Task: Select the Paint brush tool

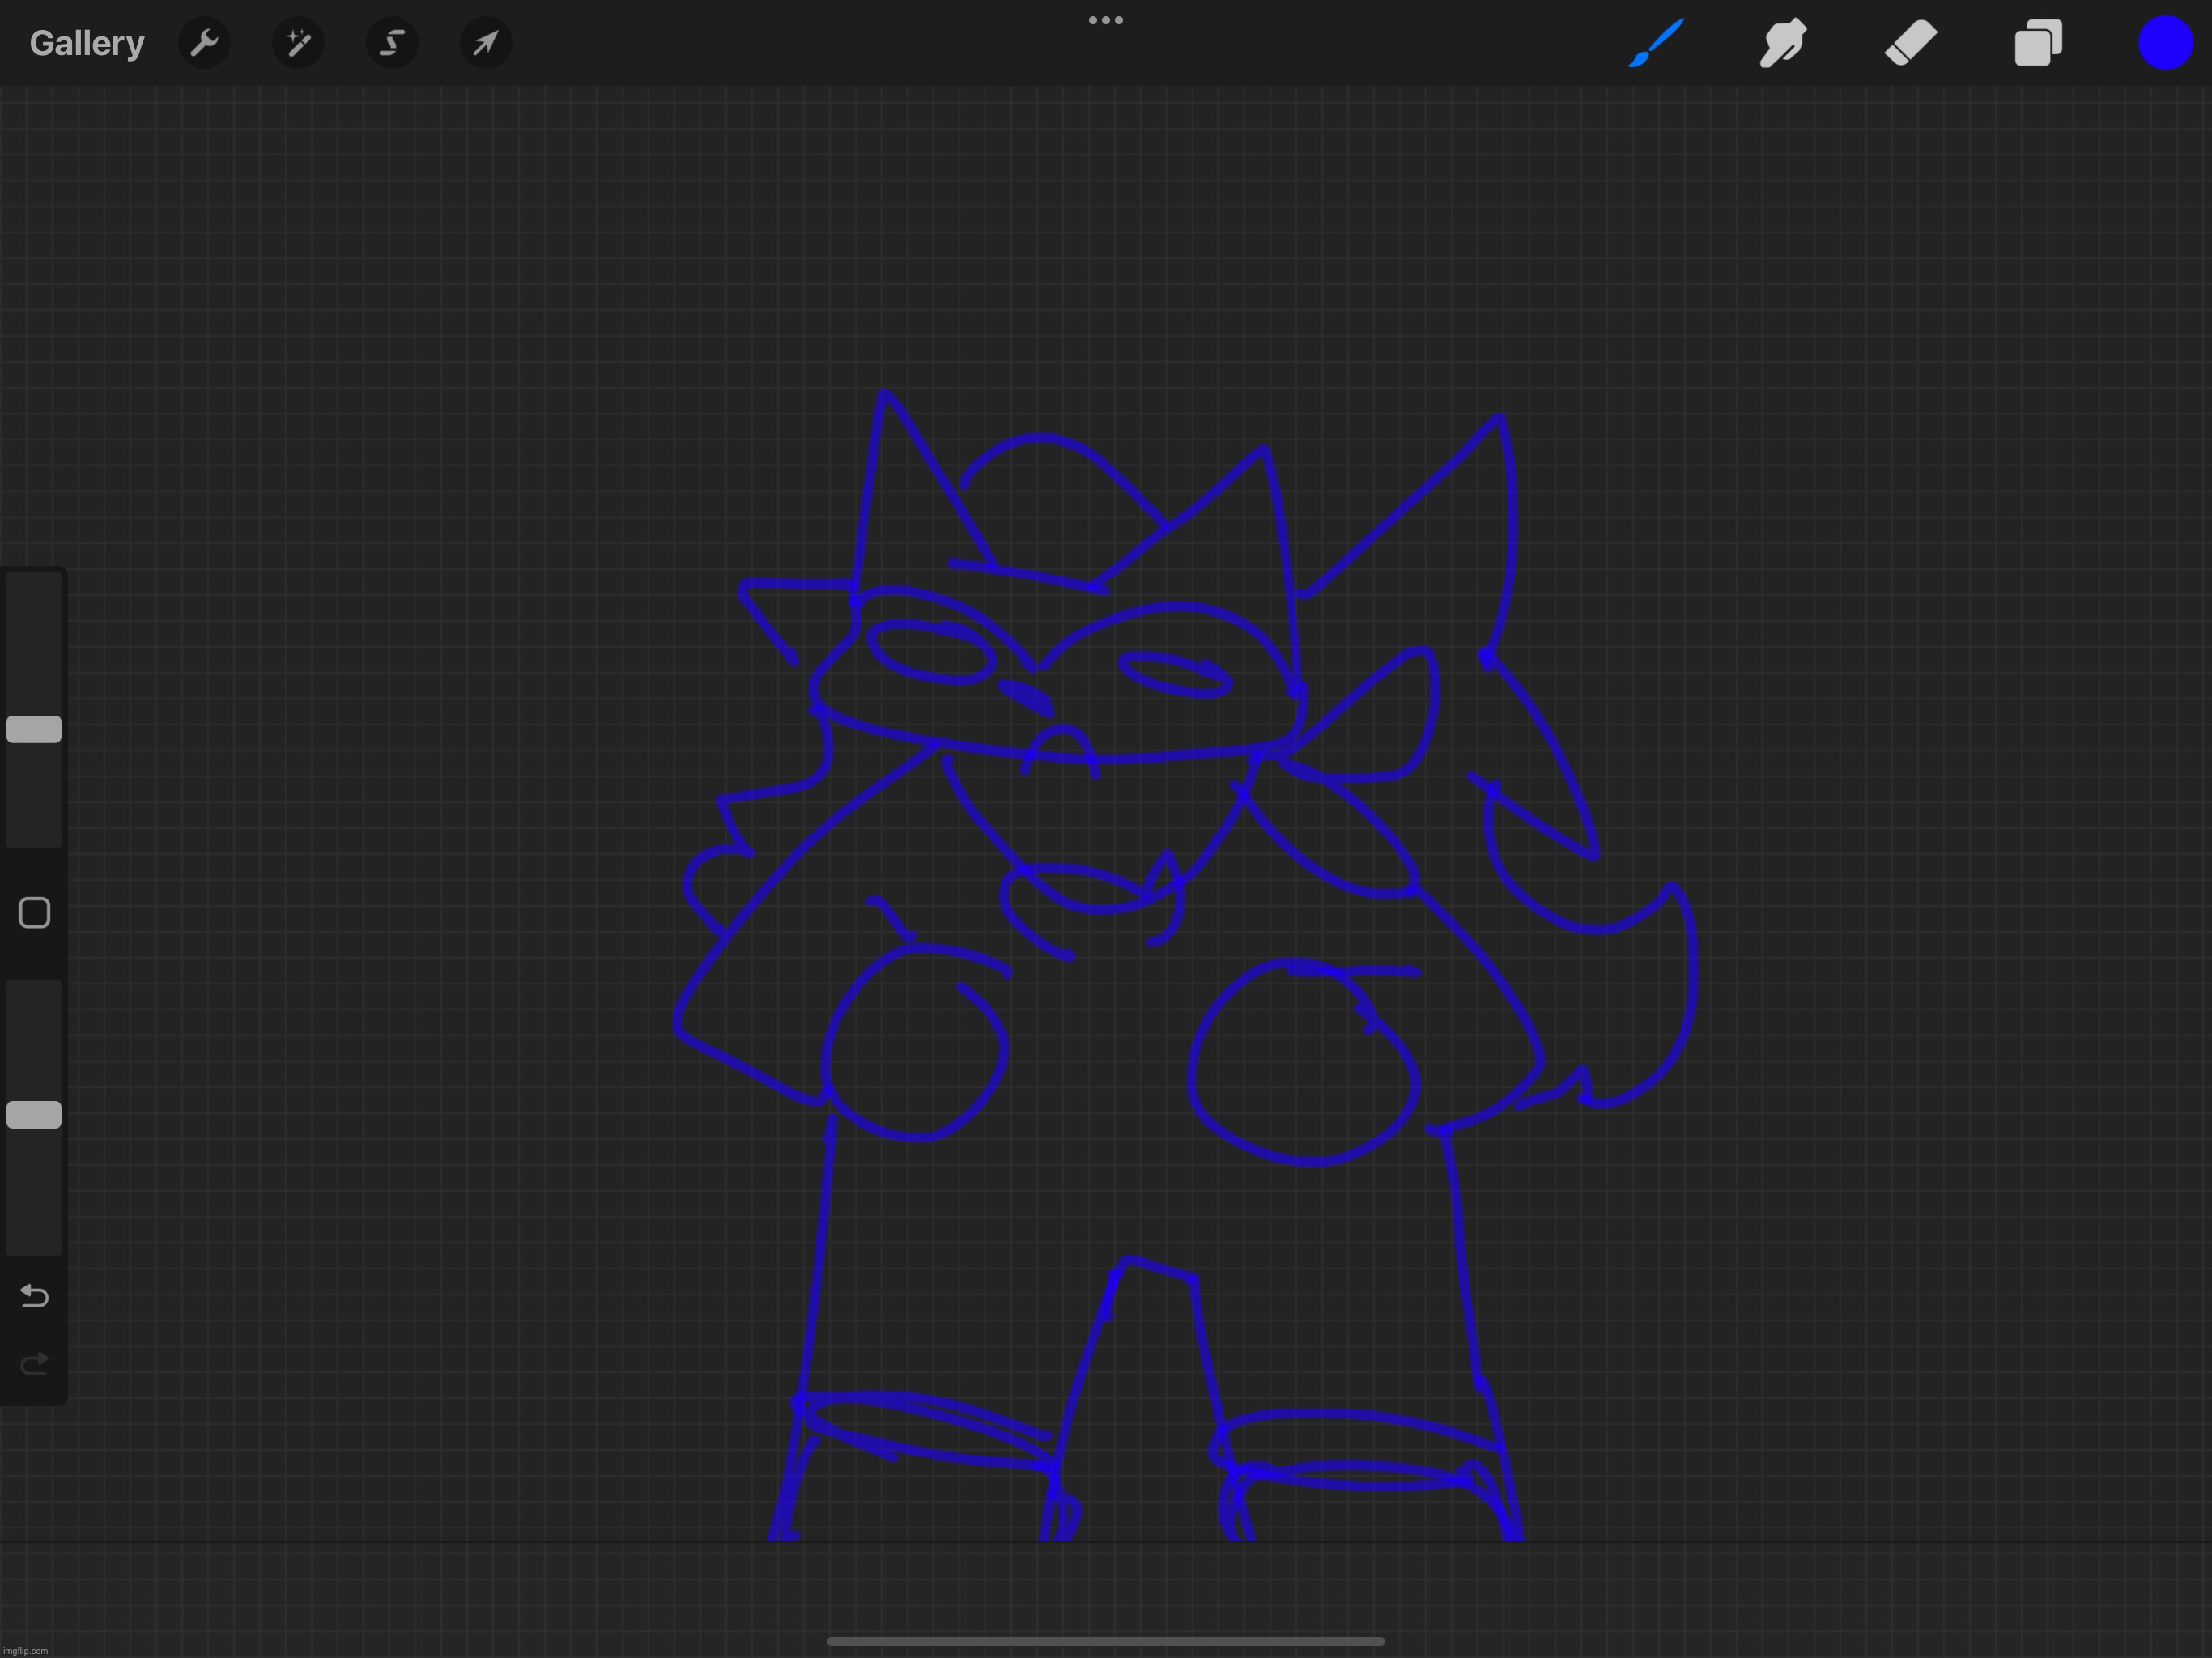Action: tap(1656, 43)
